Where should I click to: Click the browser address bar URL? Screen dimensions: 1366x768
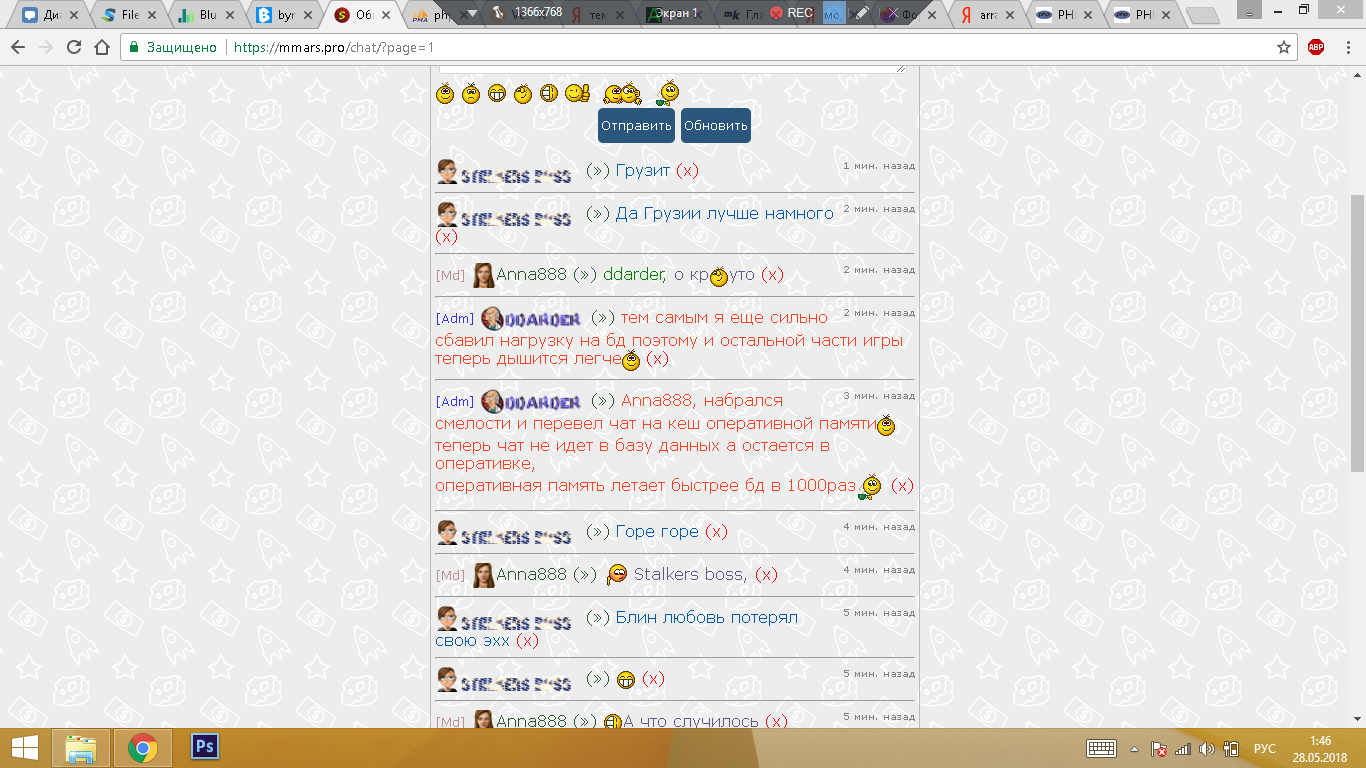pos(334,47)
